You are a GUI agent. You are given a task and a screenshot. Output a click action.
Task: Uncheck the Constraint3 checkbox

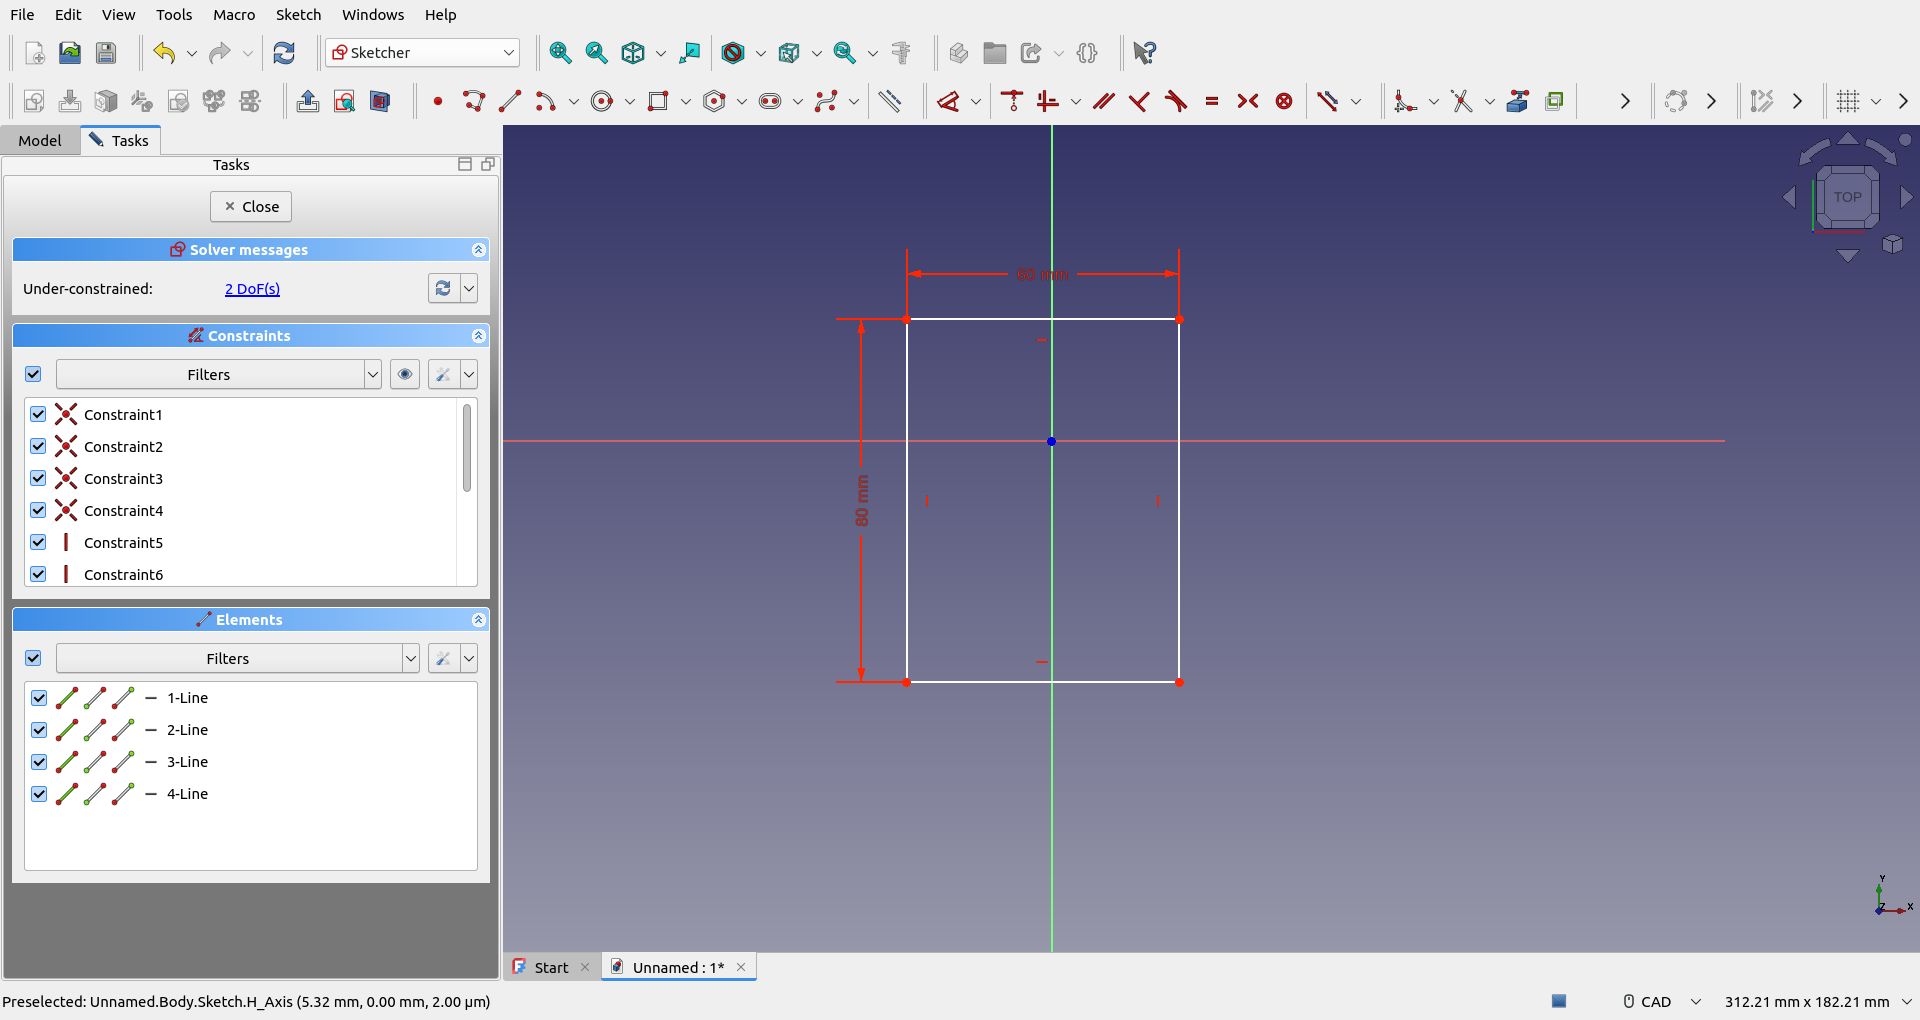(x=38, y=478)
